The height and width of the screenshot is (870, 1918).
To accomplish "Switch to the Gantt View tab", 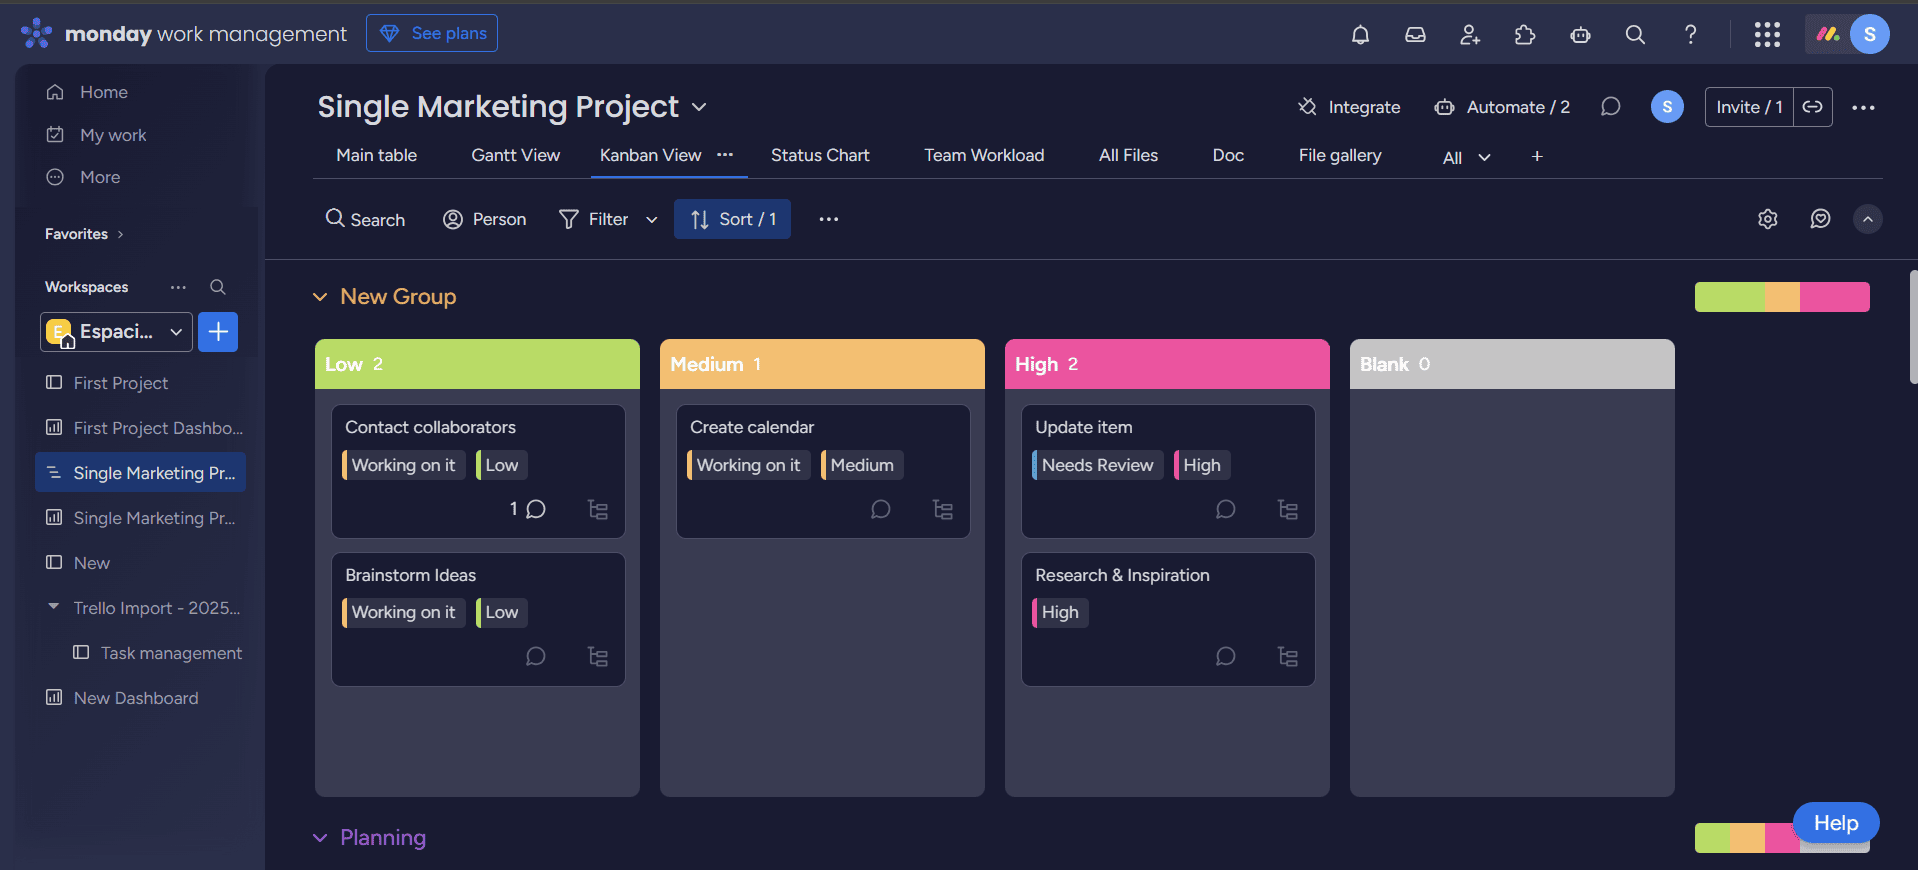I will click(515, 155).
